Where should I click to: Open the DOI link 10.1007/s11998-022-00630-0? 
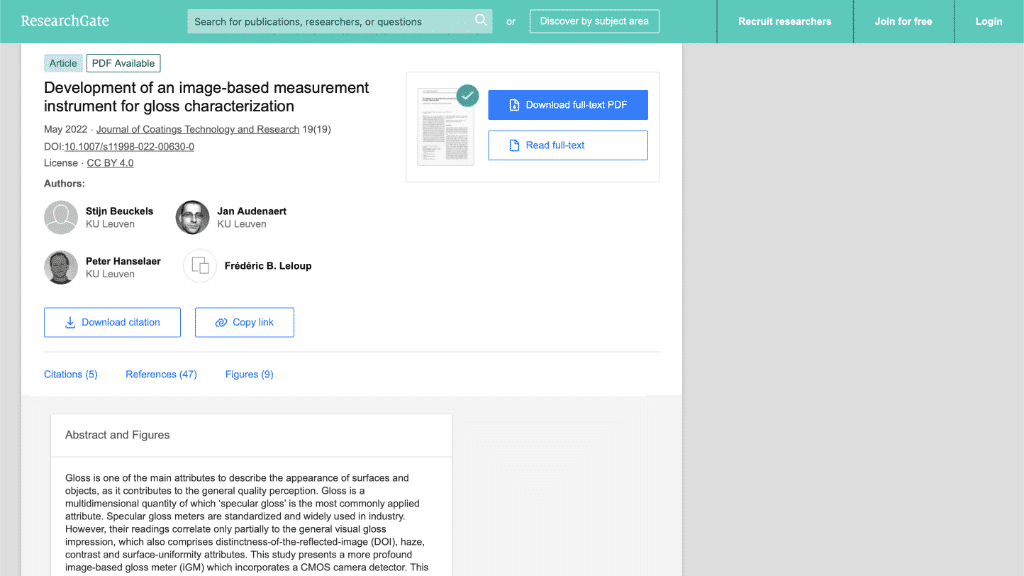(x=129, y=146)
